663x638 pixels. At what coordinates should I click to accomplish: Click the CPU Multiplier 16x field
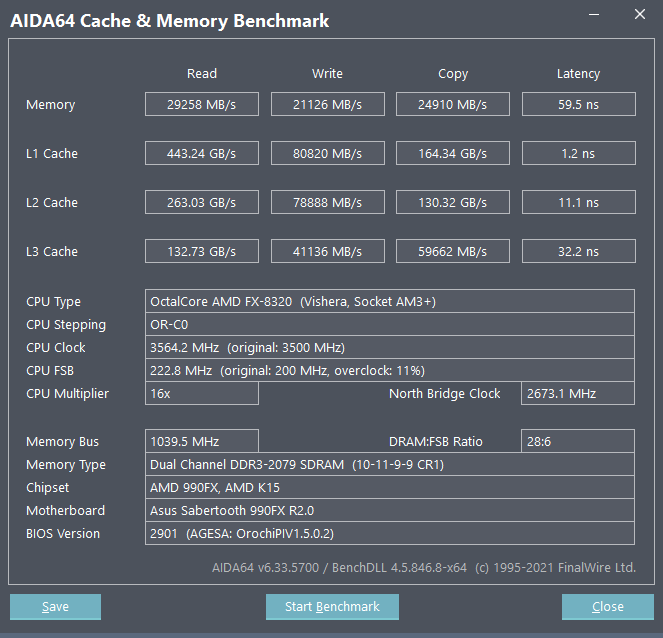click(x=202, y=393)
